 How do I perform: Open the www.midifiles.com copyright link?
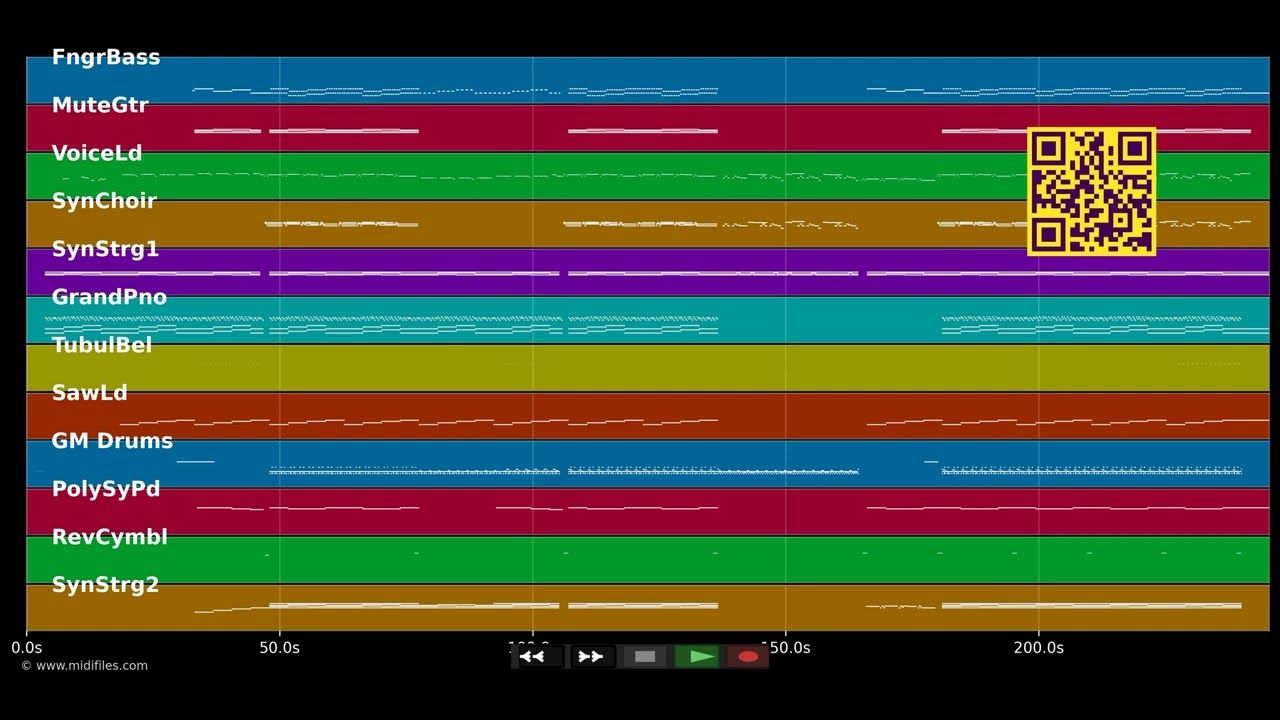(x=84, y=666)
